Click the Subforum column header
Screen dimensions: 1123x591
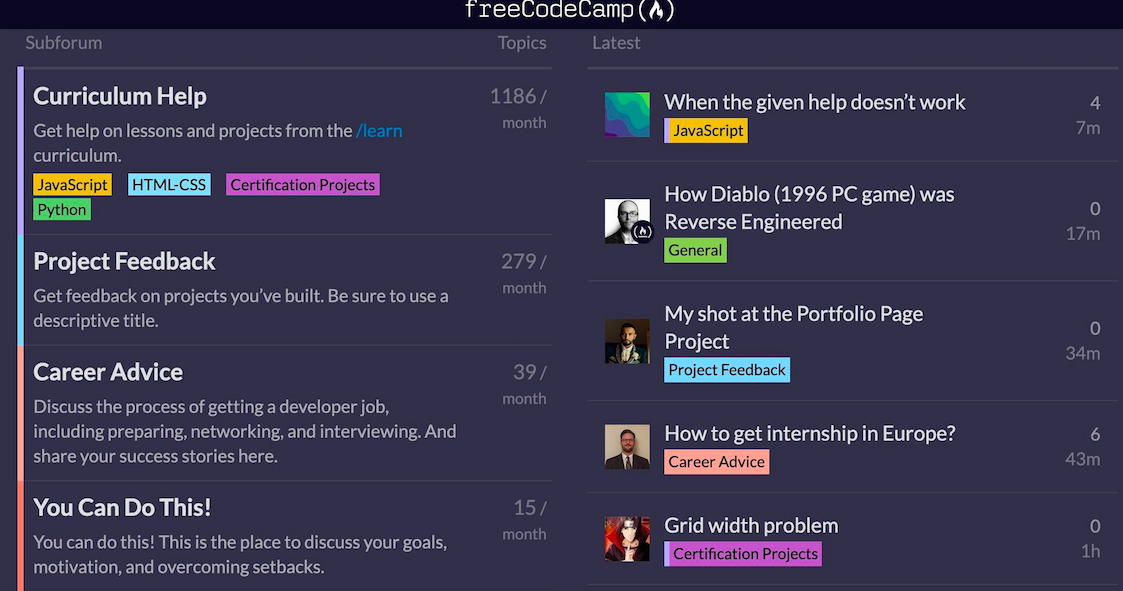(x=64, y=43)
